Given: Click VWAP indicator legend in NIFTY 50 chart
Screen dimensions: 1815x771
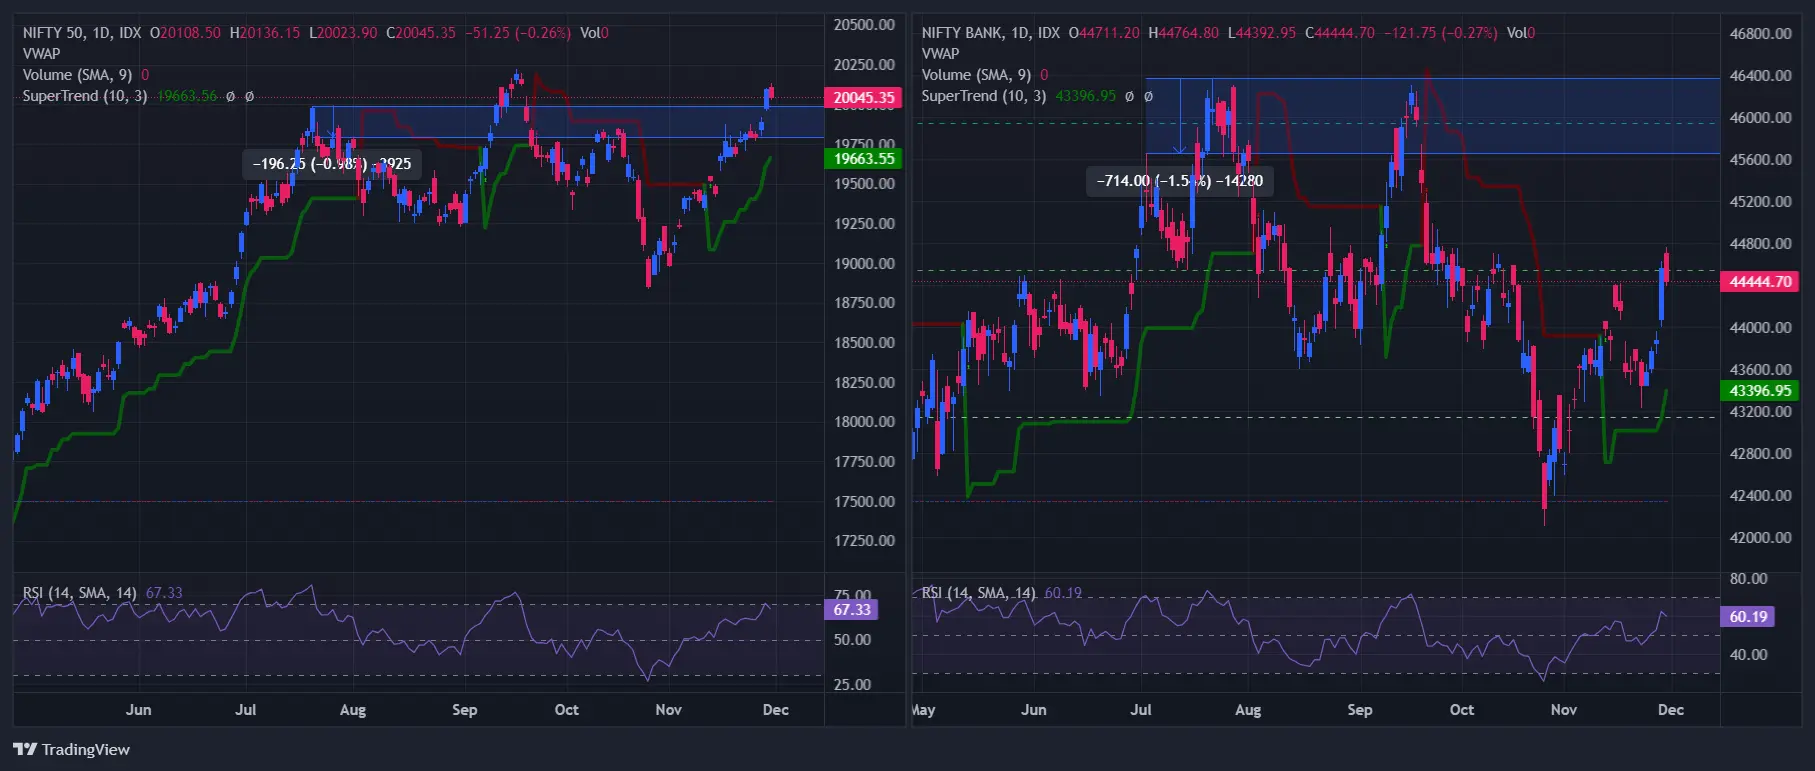Looking at the screenshot, I should point(42,54).
